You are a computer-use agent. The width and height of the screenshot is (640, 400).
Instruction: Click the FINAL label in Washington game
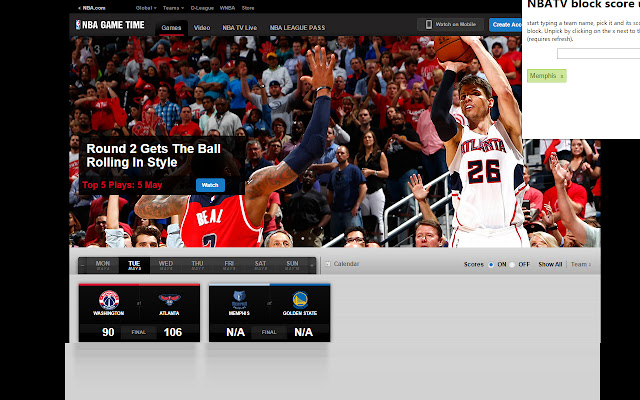tap(139, 332)
